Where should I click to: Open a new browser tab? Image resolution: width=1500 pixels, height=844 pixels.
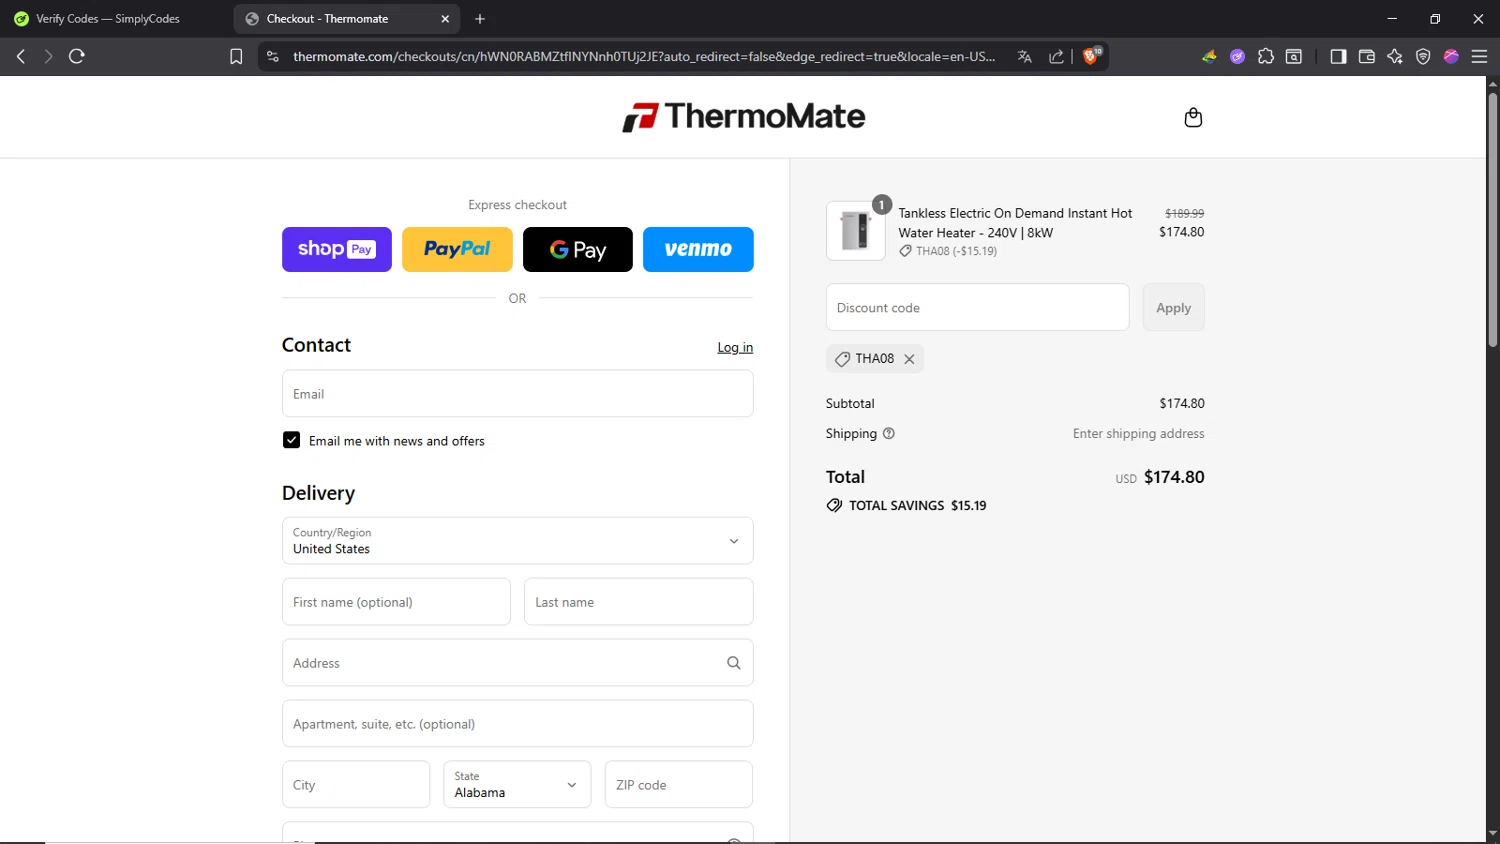coord(480,19)
